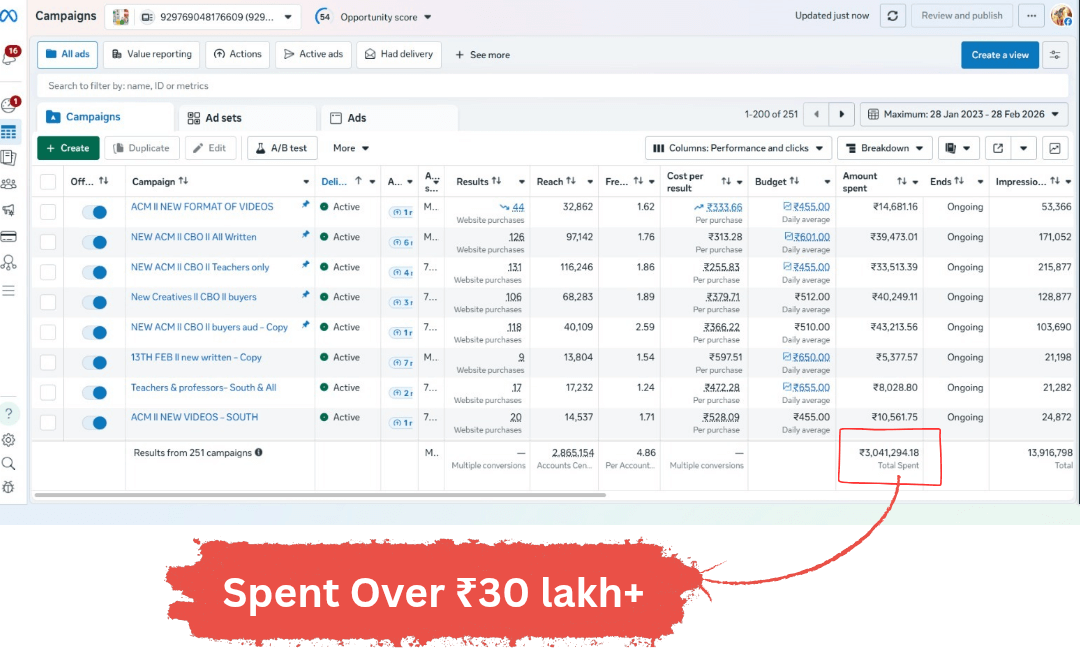Toggle off ACM II NEW FORMAT OF VIDEOS campaign
Viewport: 1080px width, 662px height.
tap(94, 212)
